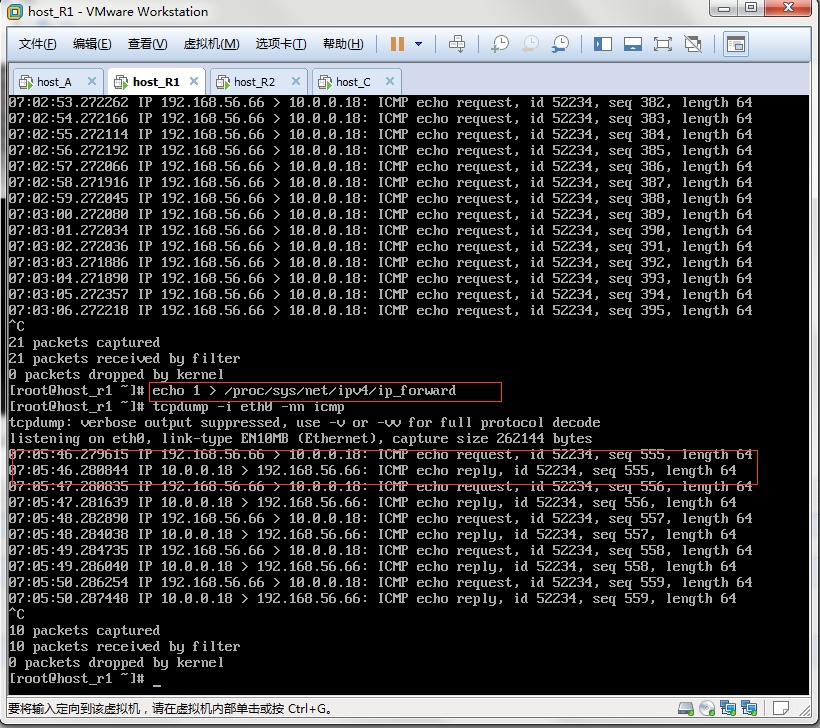Open the snapshot manager icon
The width and height of the screenshot is (820, 728).
tap(561, 44)
